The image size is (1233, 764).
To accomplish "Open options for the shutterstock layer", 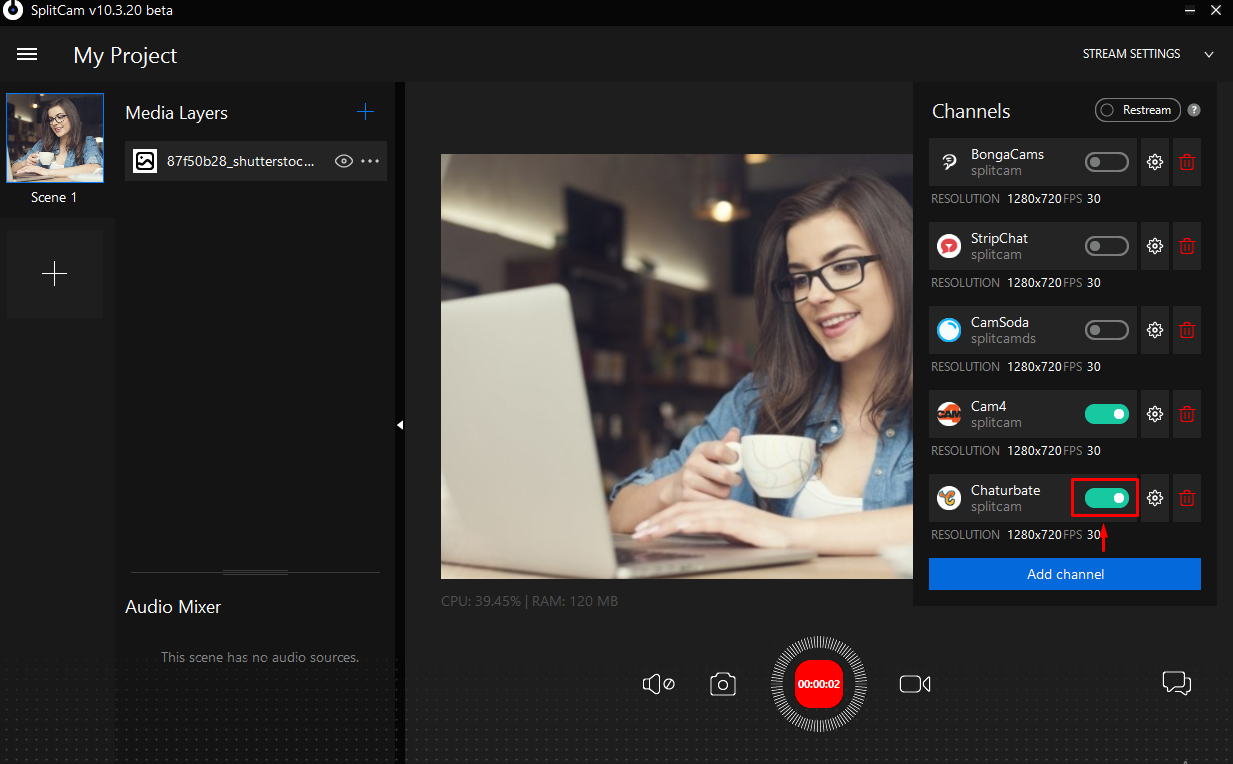I will pos(371,161).
